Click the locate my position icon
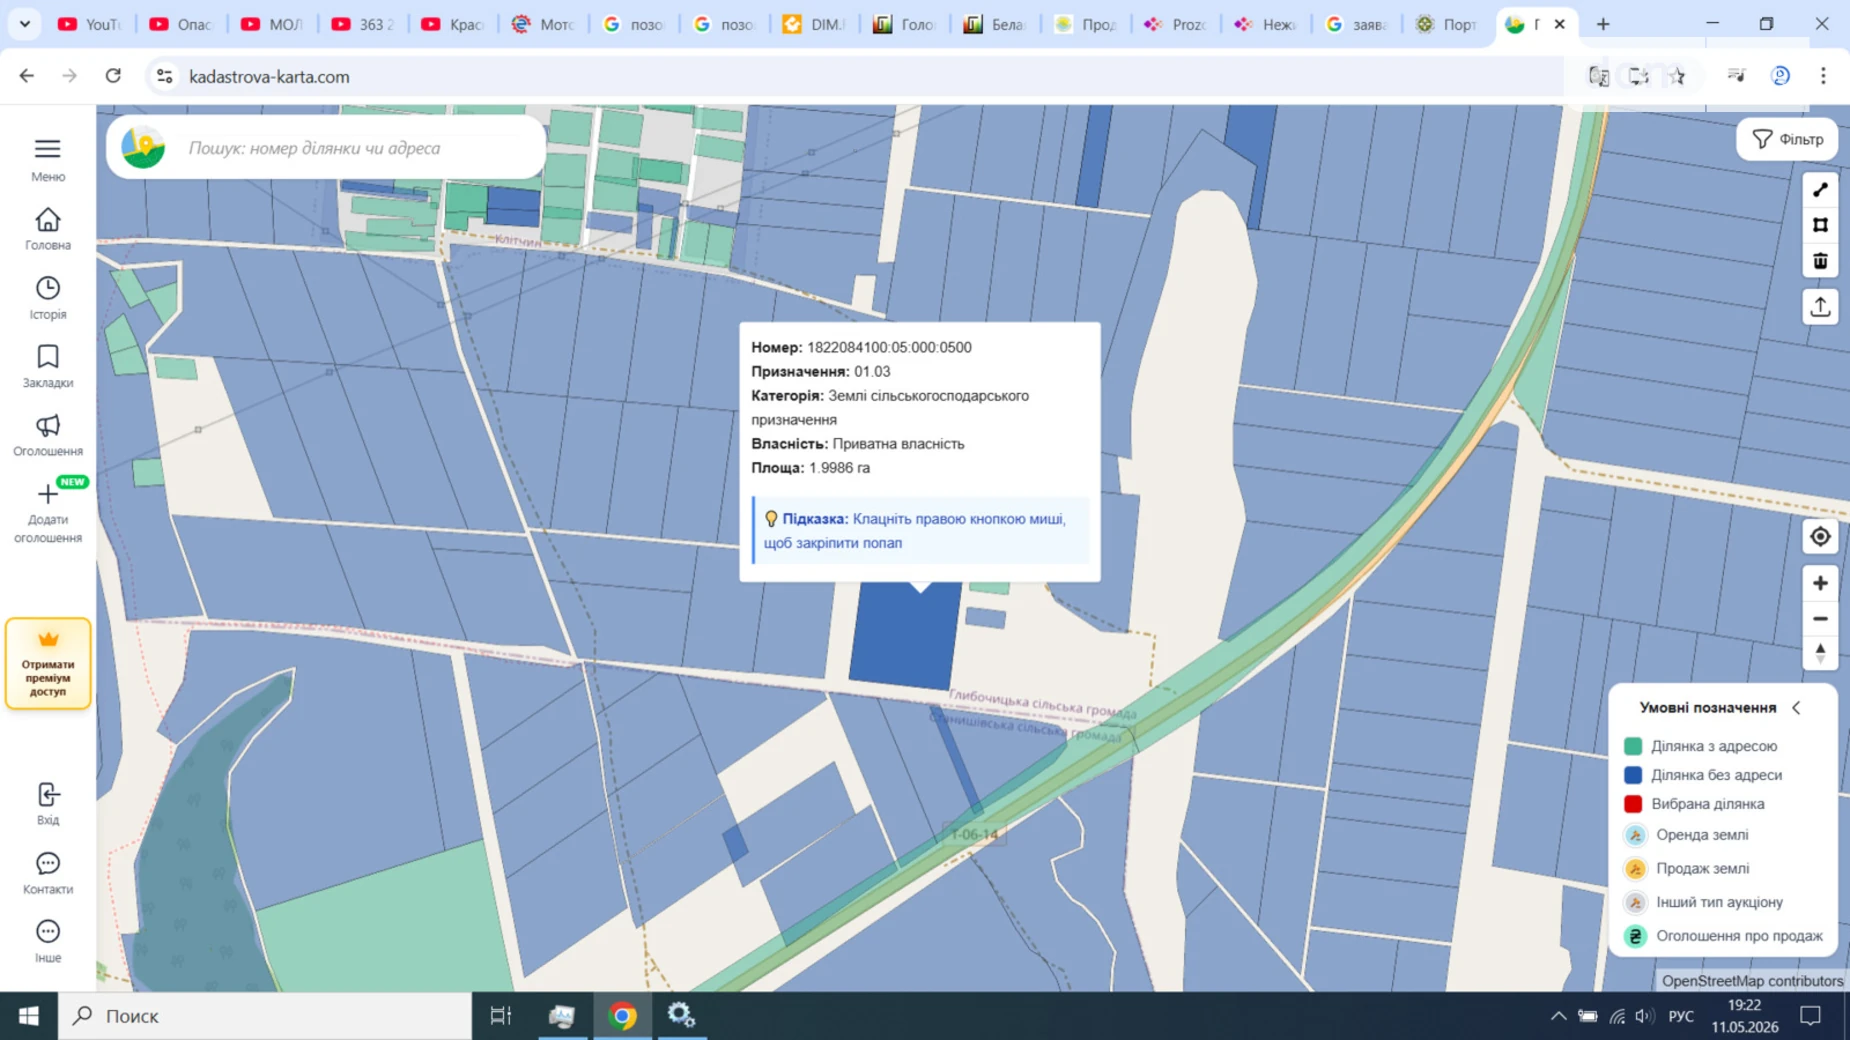The width and height of the screenshot is (1850, 1040). point(1820,537)
